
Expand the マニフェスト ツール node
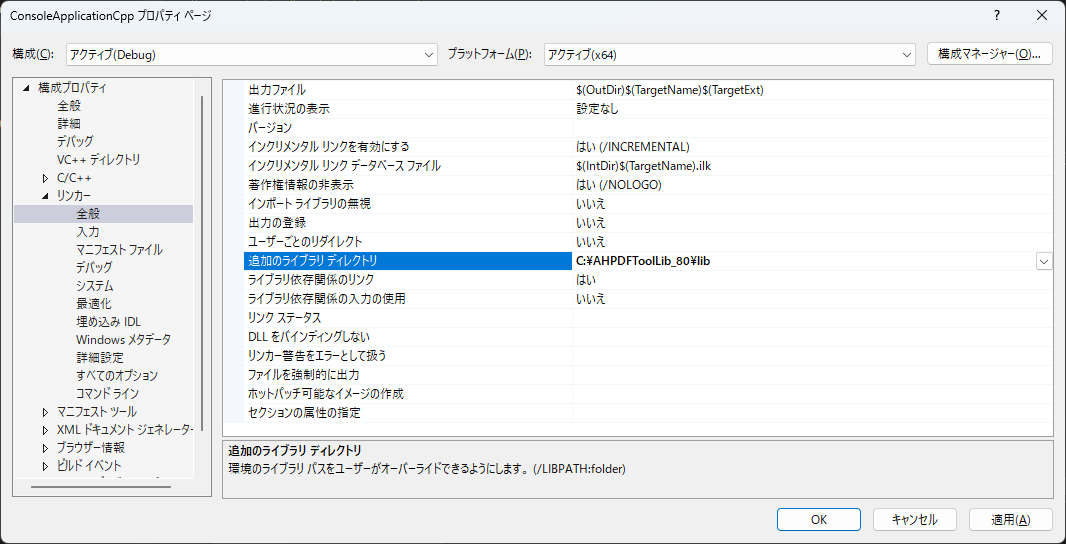(45, 412)
